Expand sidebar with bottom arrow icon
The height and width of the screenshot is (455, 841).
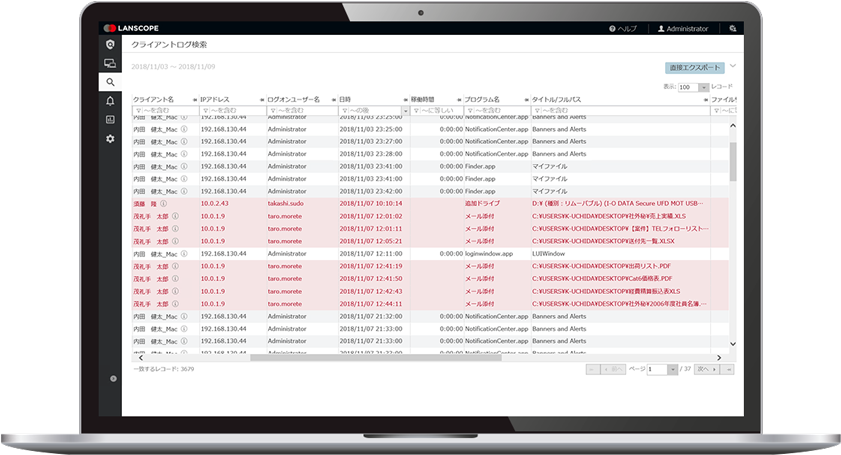coord(113,379)
